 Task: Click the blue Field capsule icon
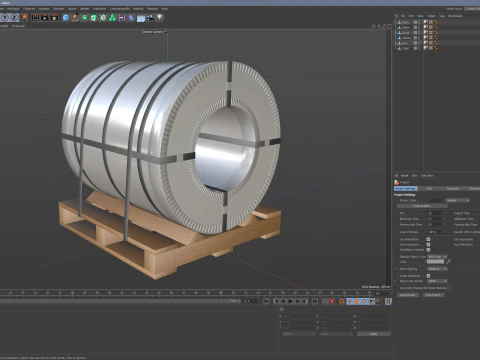pyautogui.click(x=131, y=17)
